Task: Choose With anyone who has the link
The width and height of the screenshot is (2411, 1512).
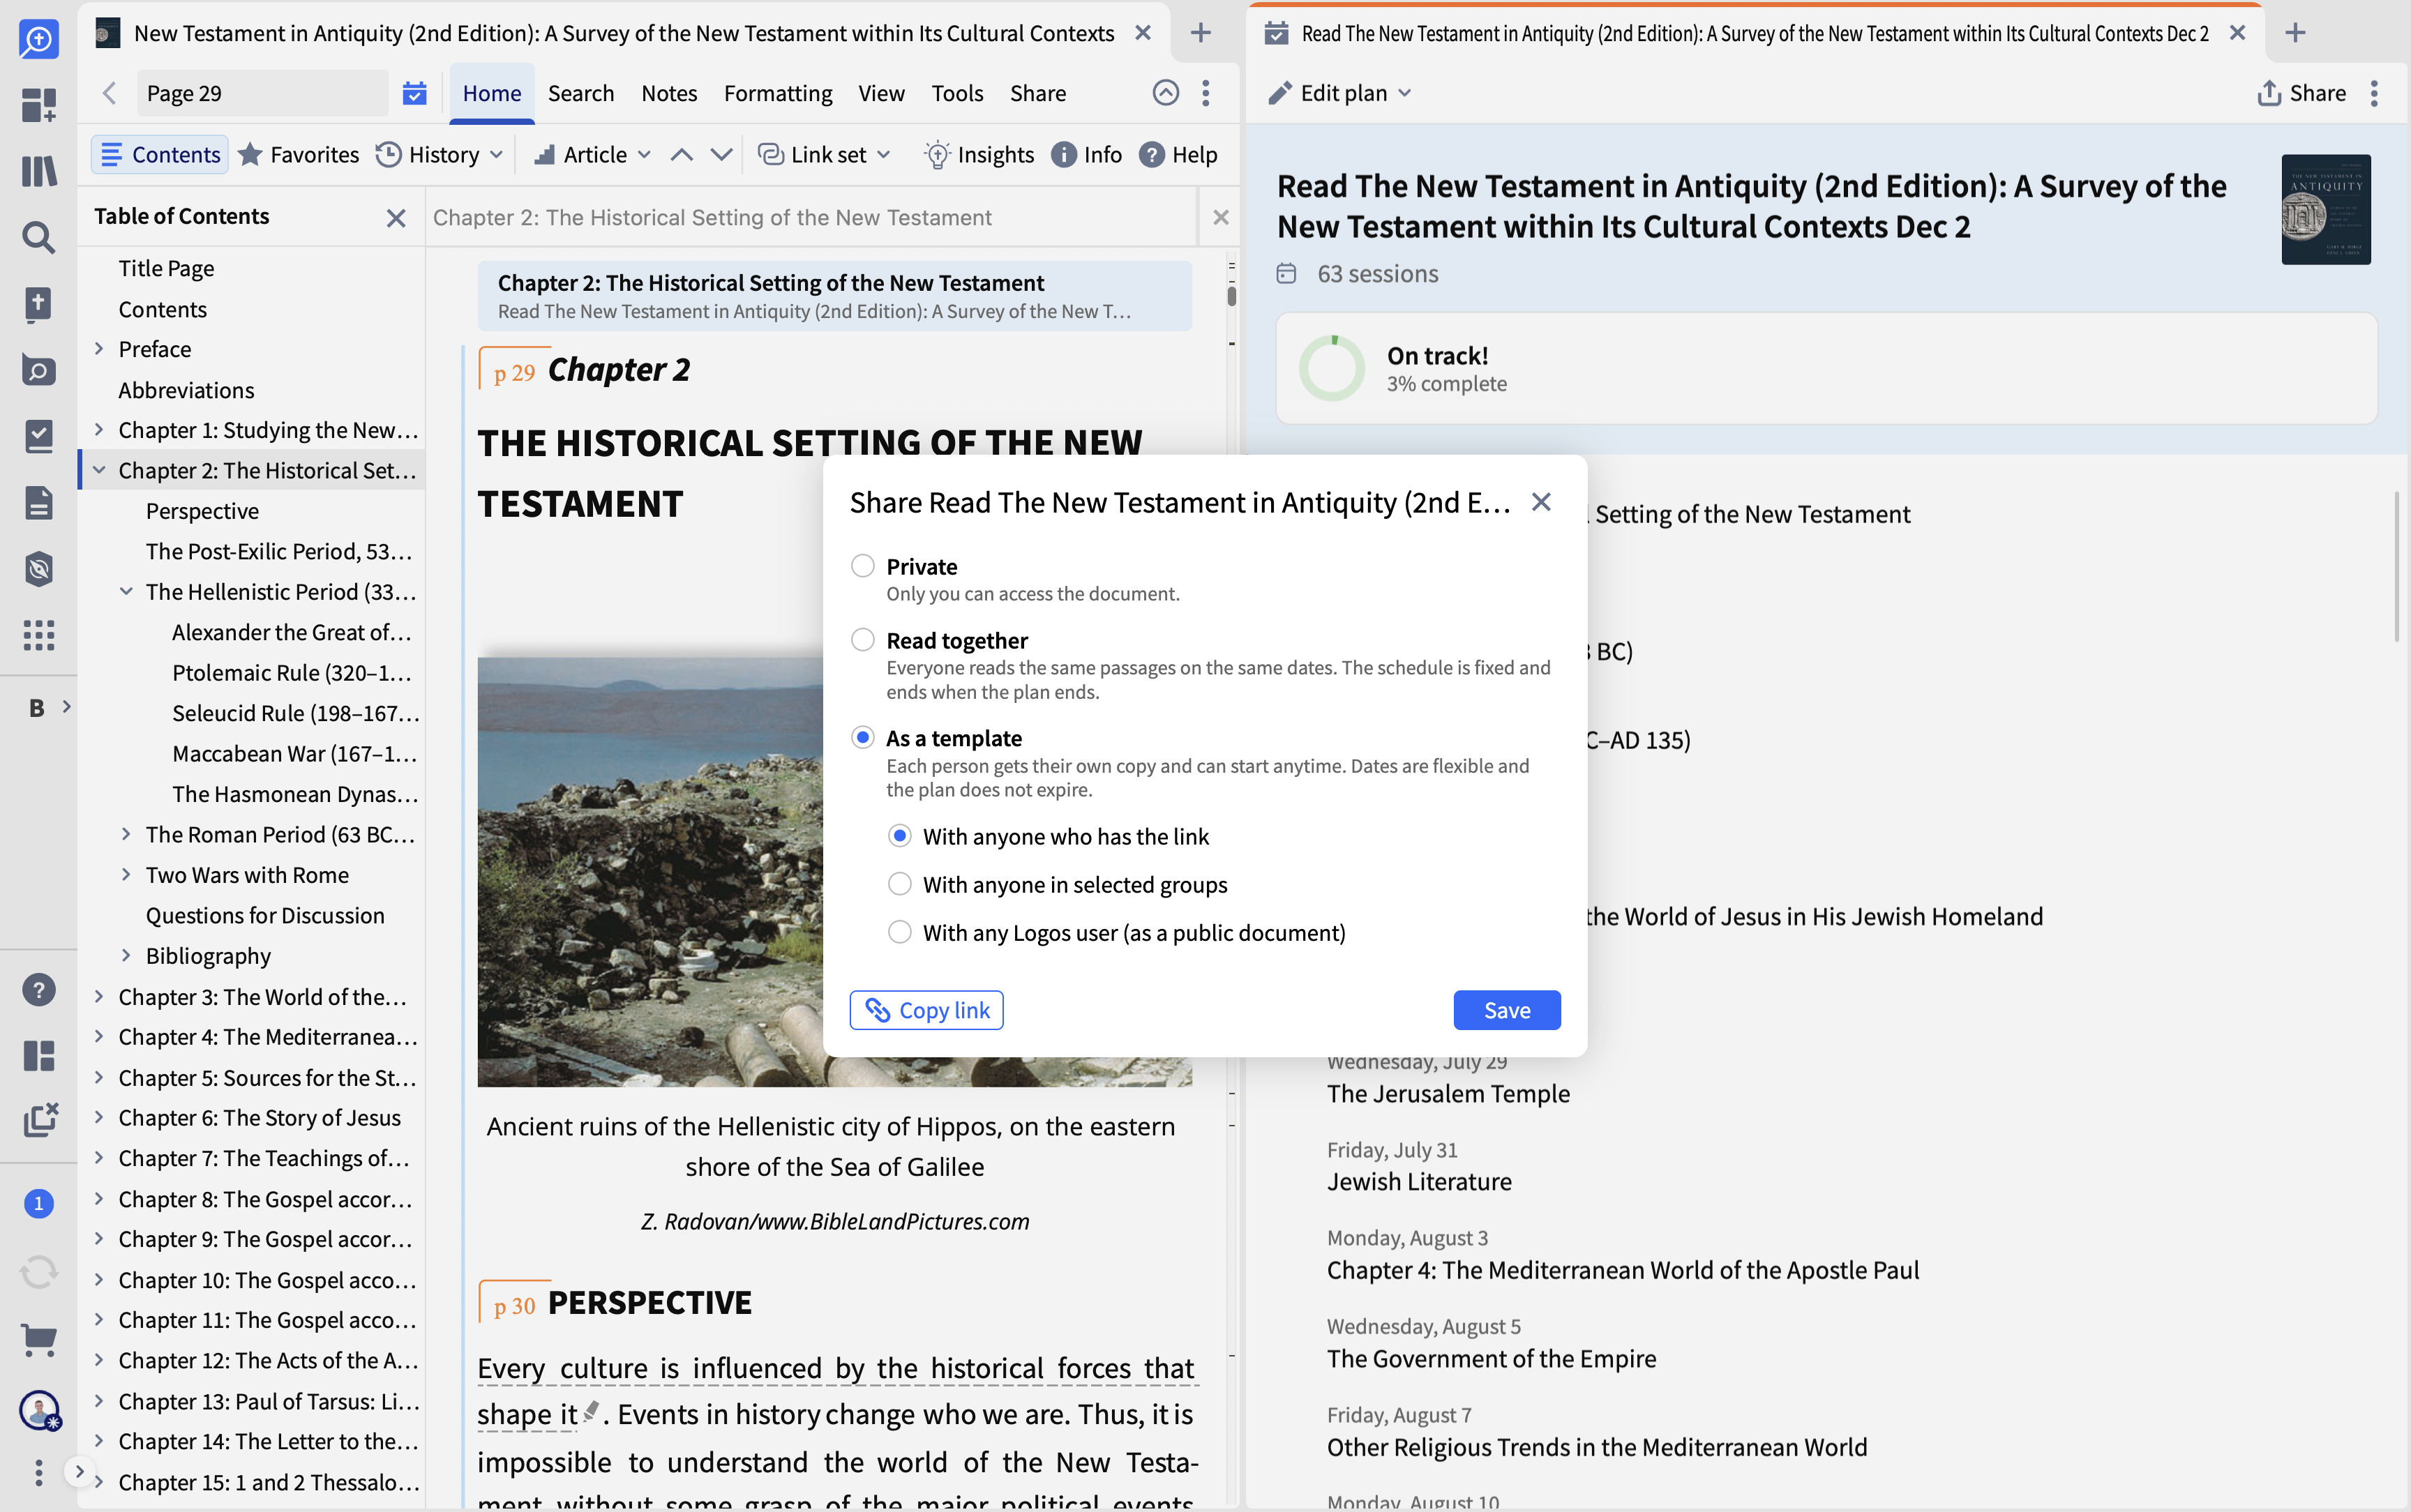Action: [x=899, y=836]
